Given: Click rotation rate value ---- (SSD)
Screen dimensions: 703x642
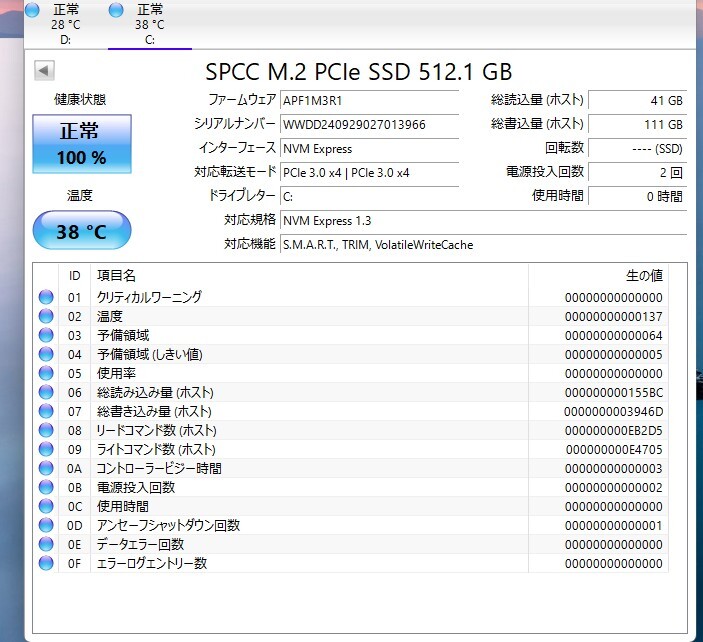Looking at the screenshot, I should (x=637, y=148).
